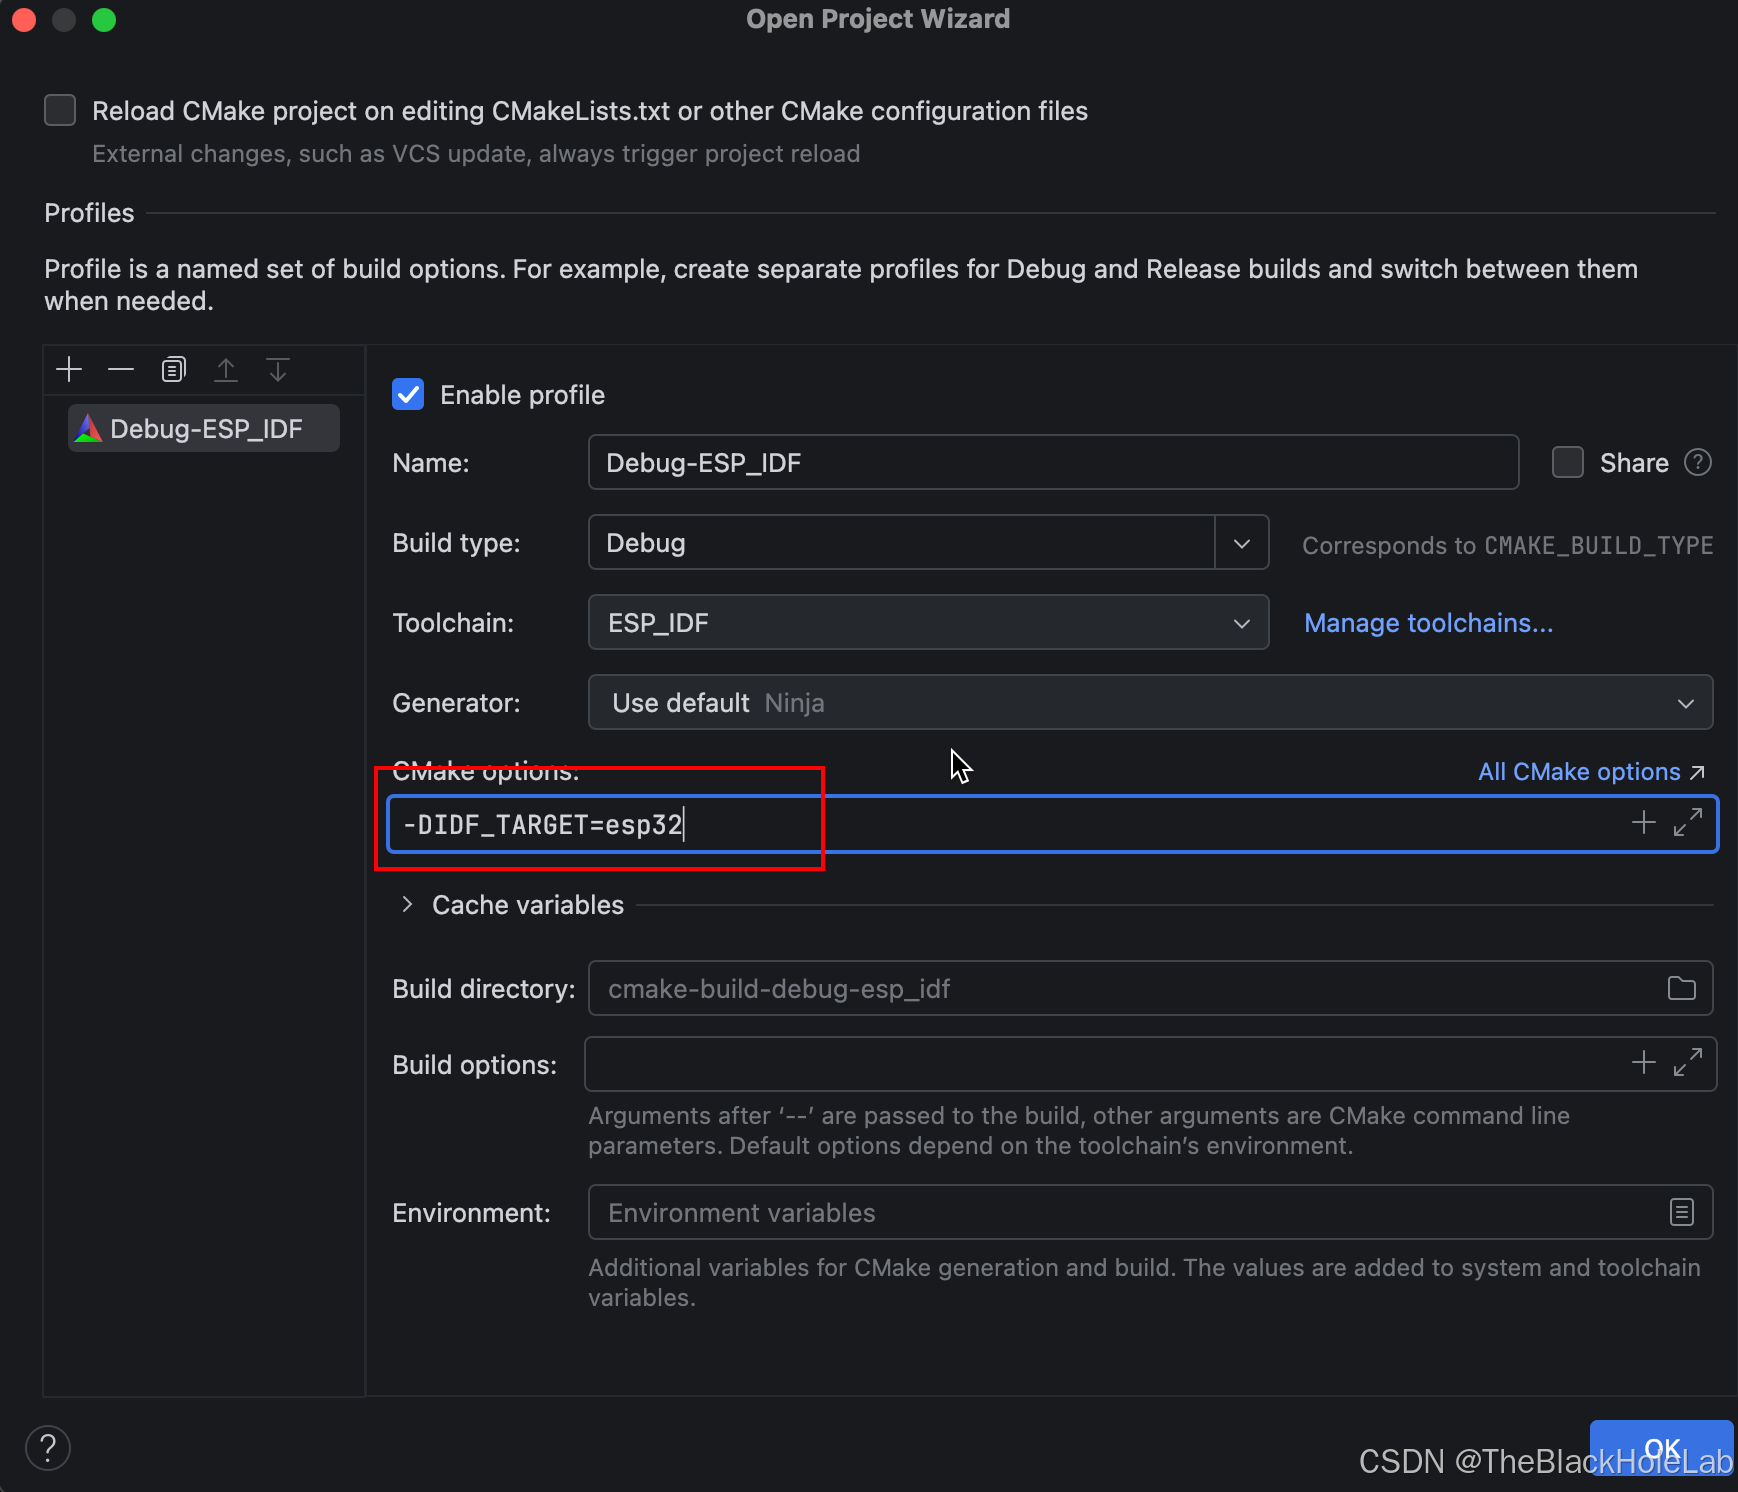
Task: Remove the selected CMake profile
Action: click(121, 370)
